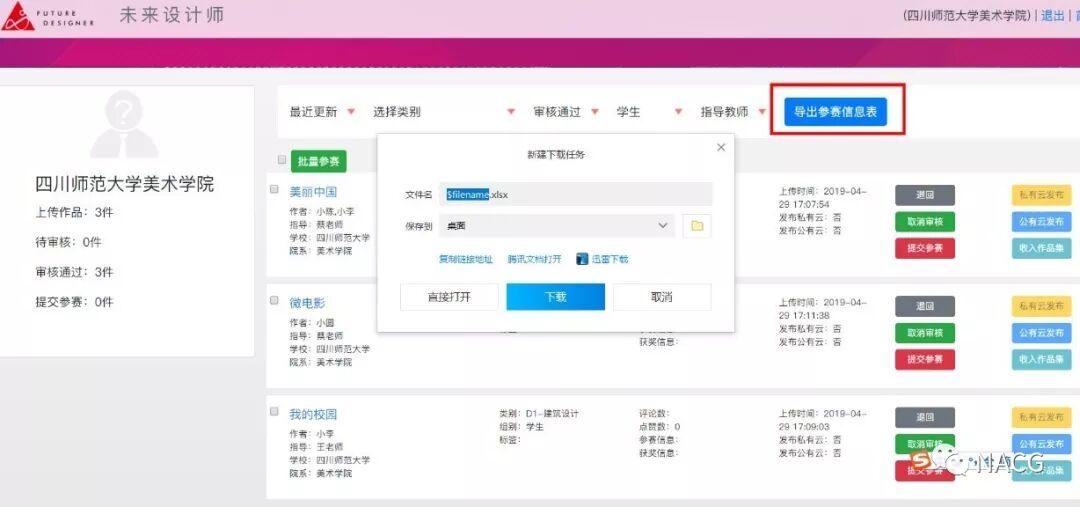Open the folder browse icon in dialog
The width and height of the screenshot is (1080, 507).
click(696, 225)
